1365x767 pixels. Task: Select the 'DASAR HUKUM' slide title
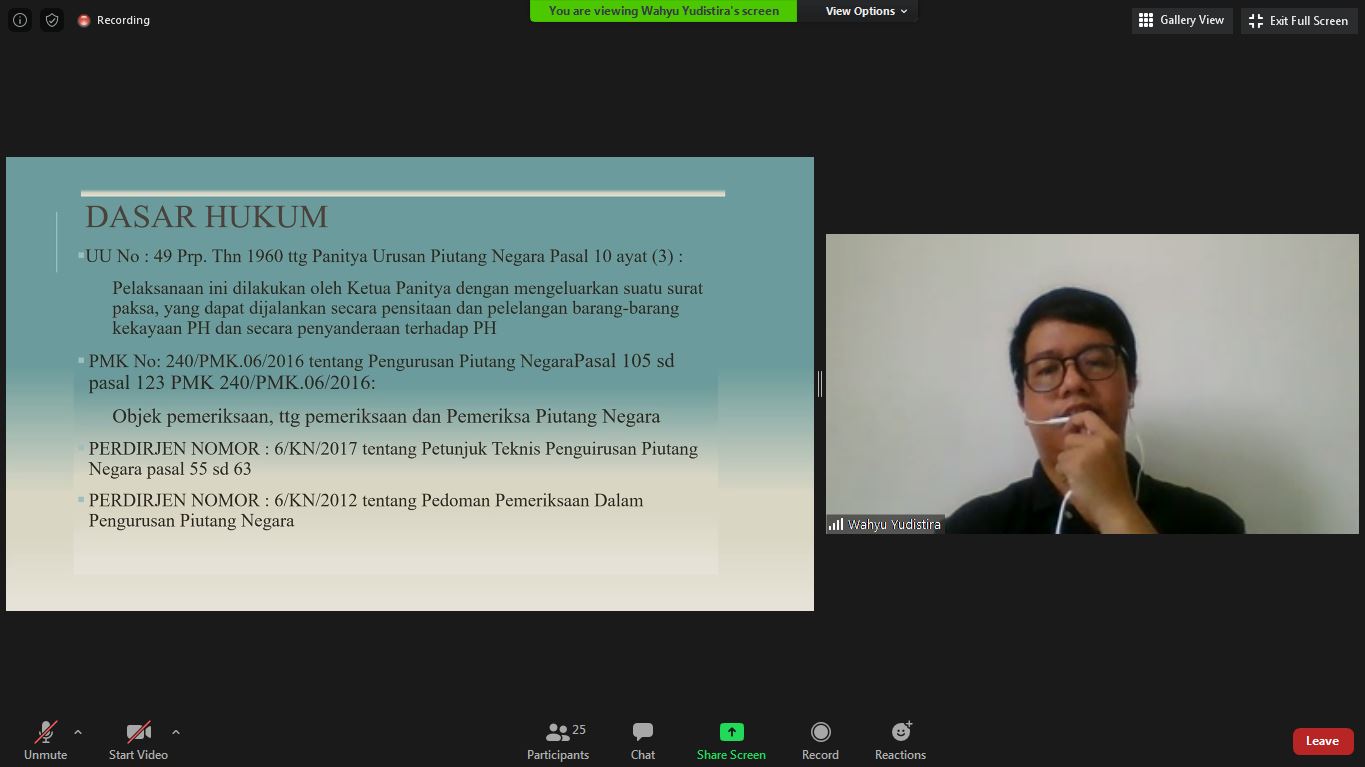click(206, 217)
